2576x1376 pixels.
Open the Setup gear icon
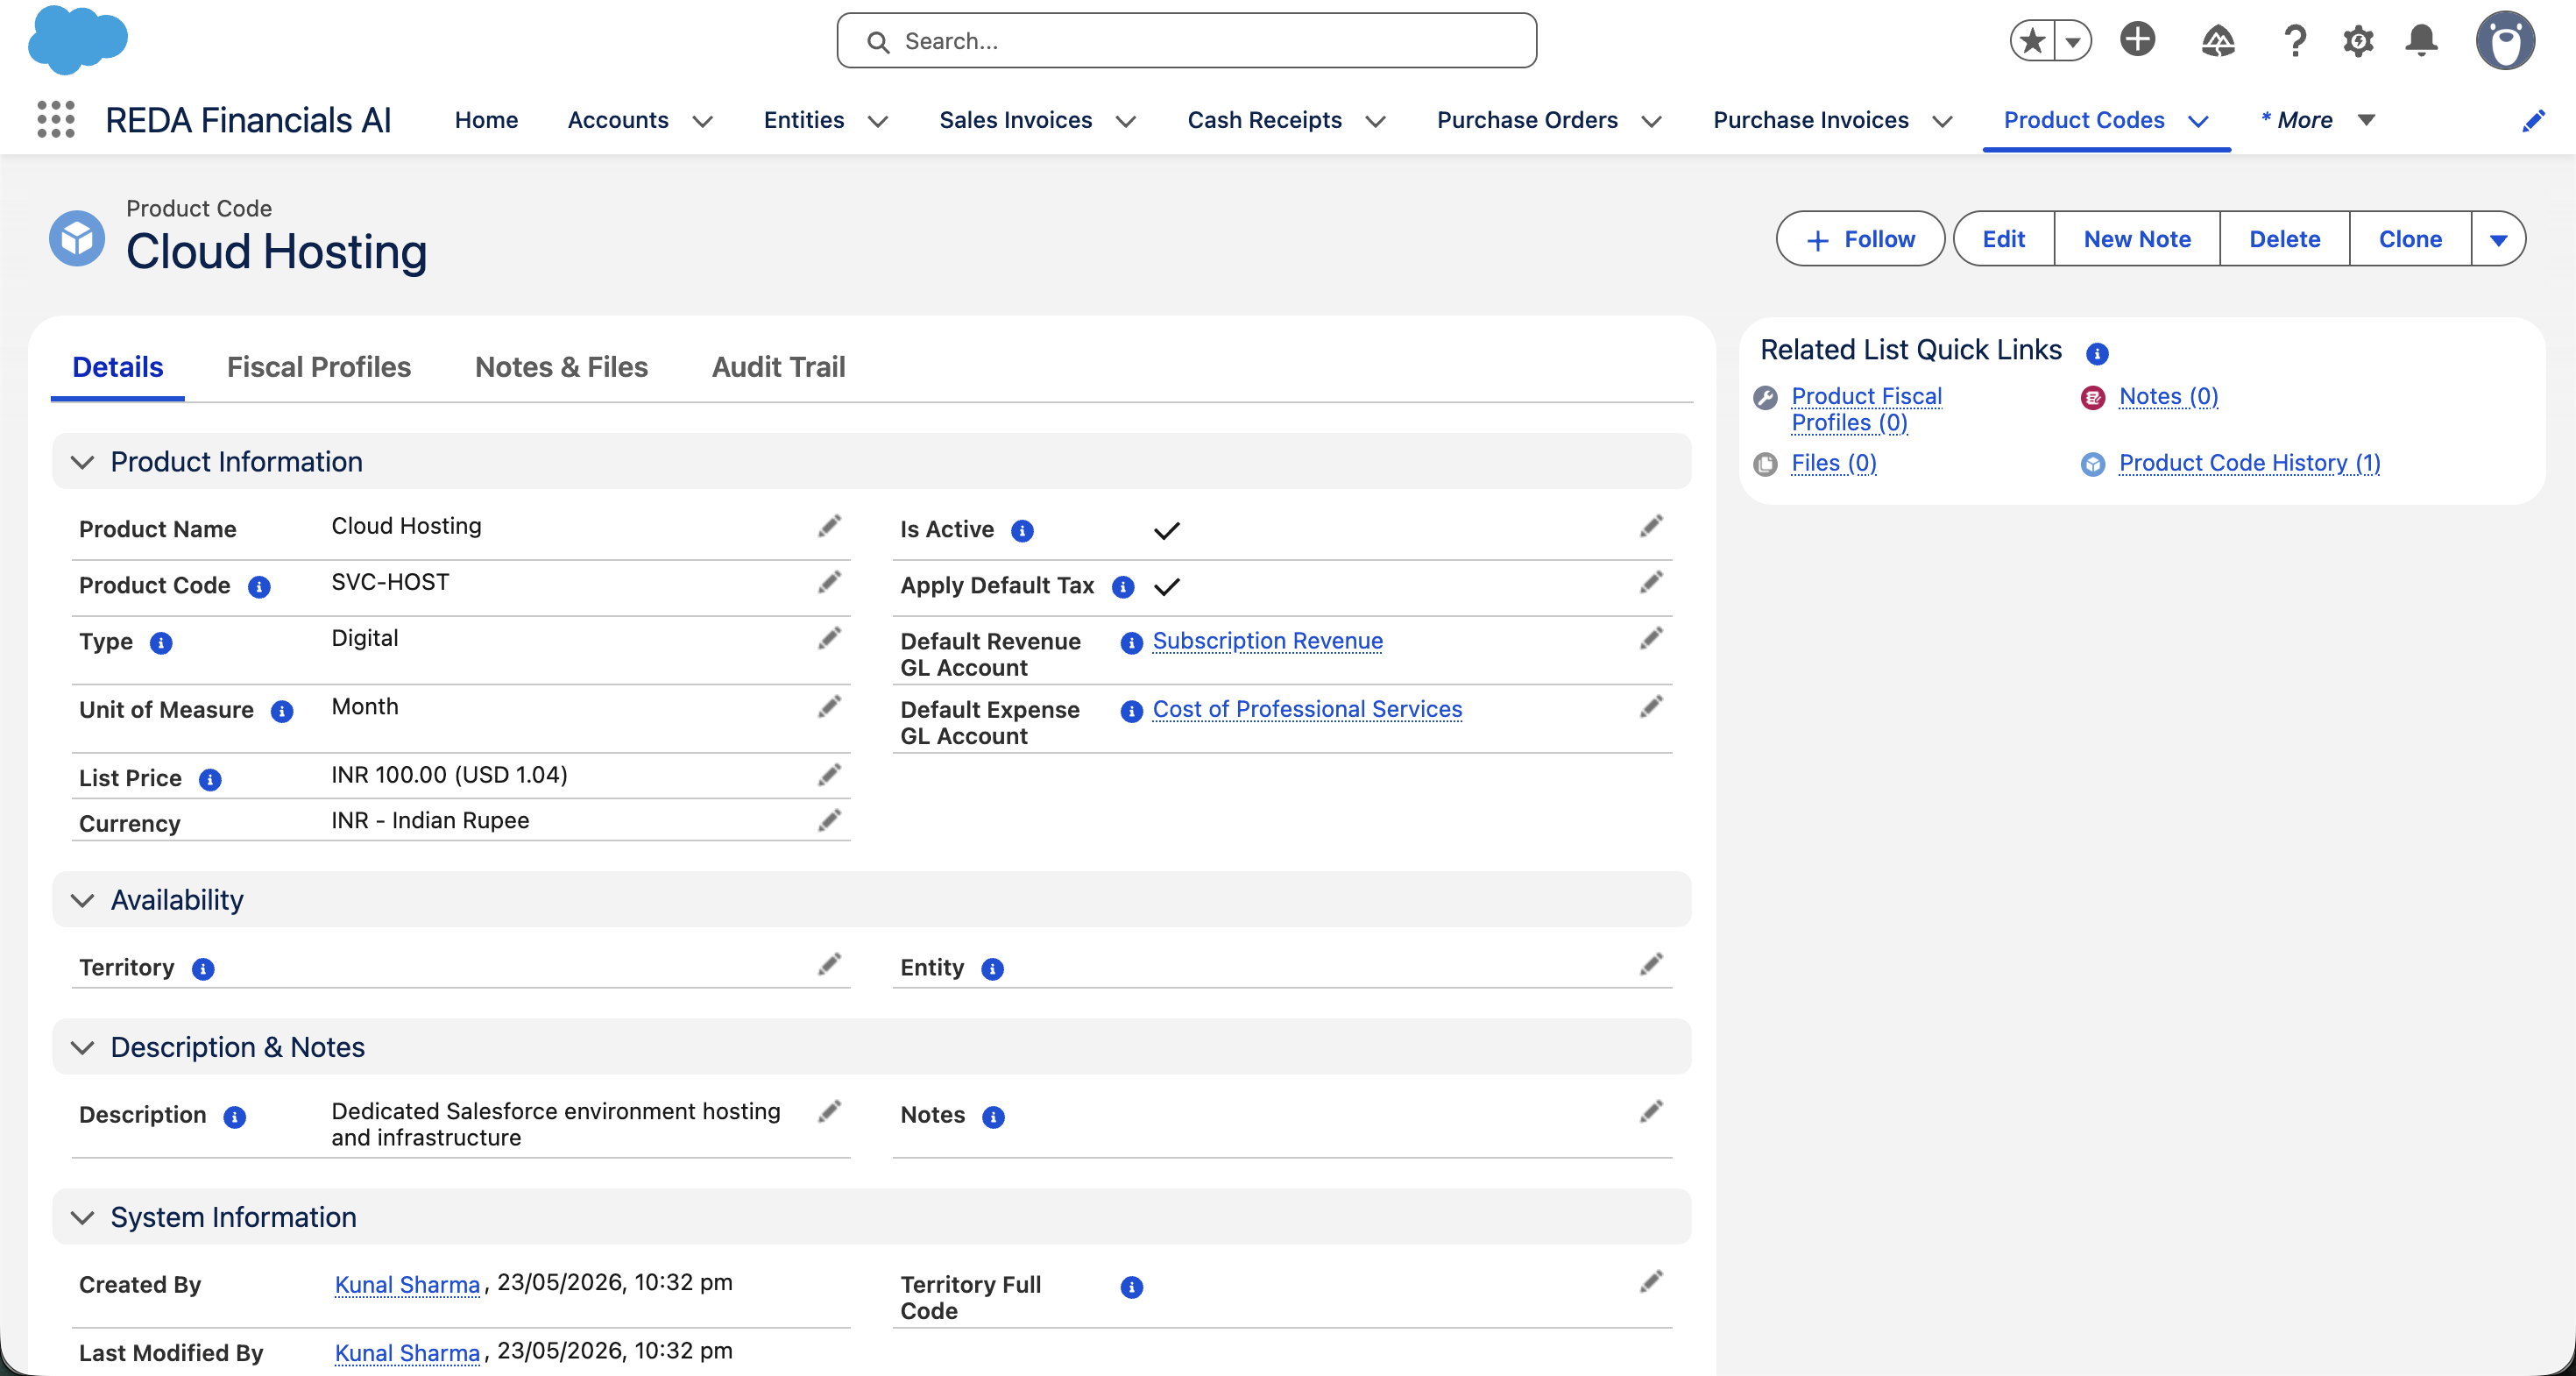[x=2358, y=41]
